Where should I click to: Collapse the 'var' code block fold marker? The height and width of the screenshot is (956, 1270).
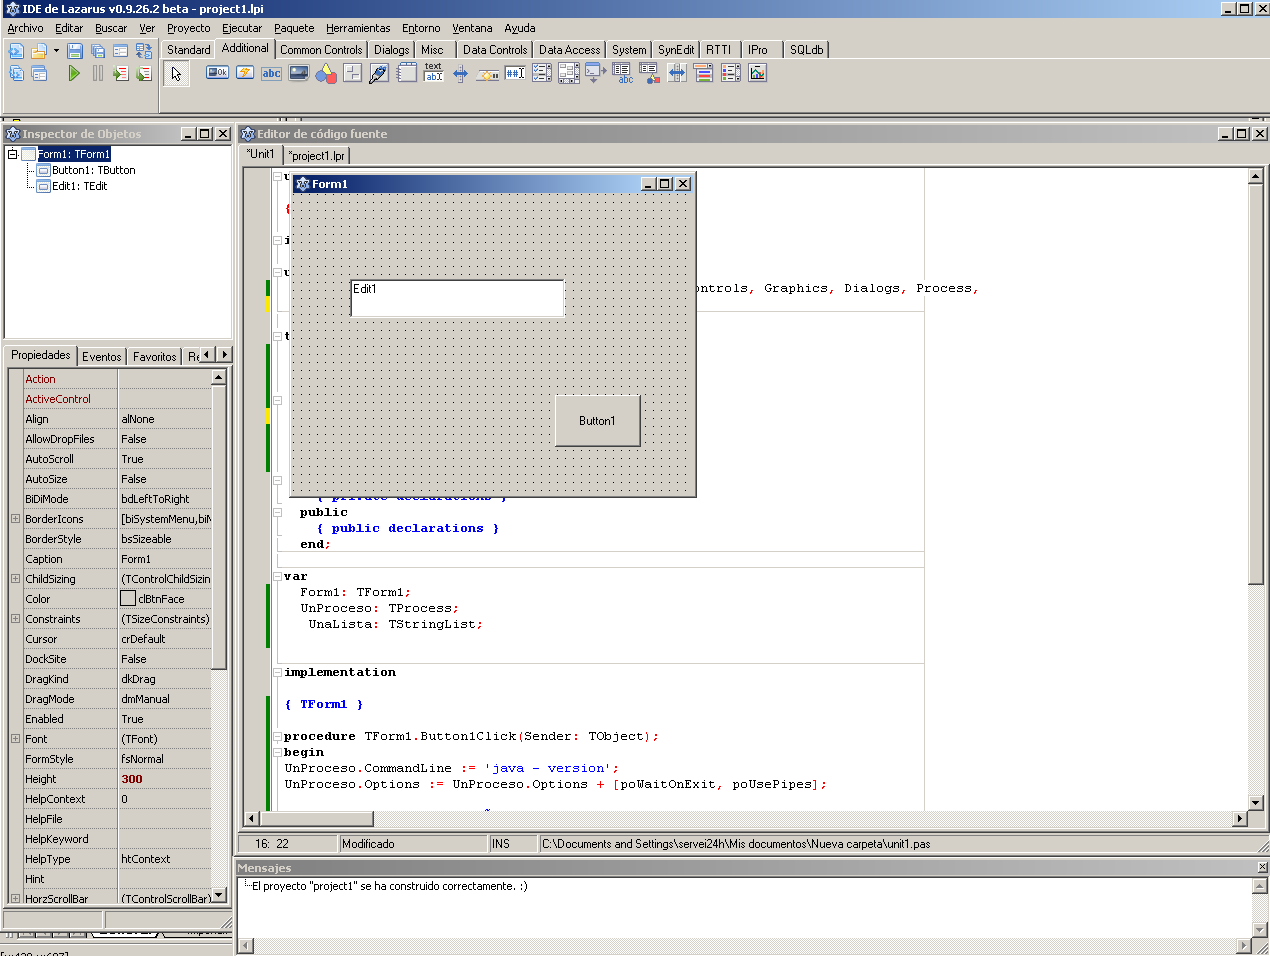tap(277, 576)
